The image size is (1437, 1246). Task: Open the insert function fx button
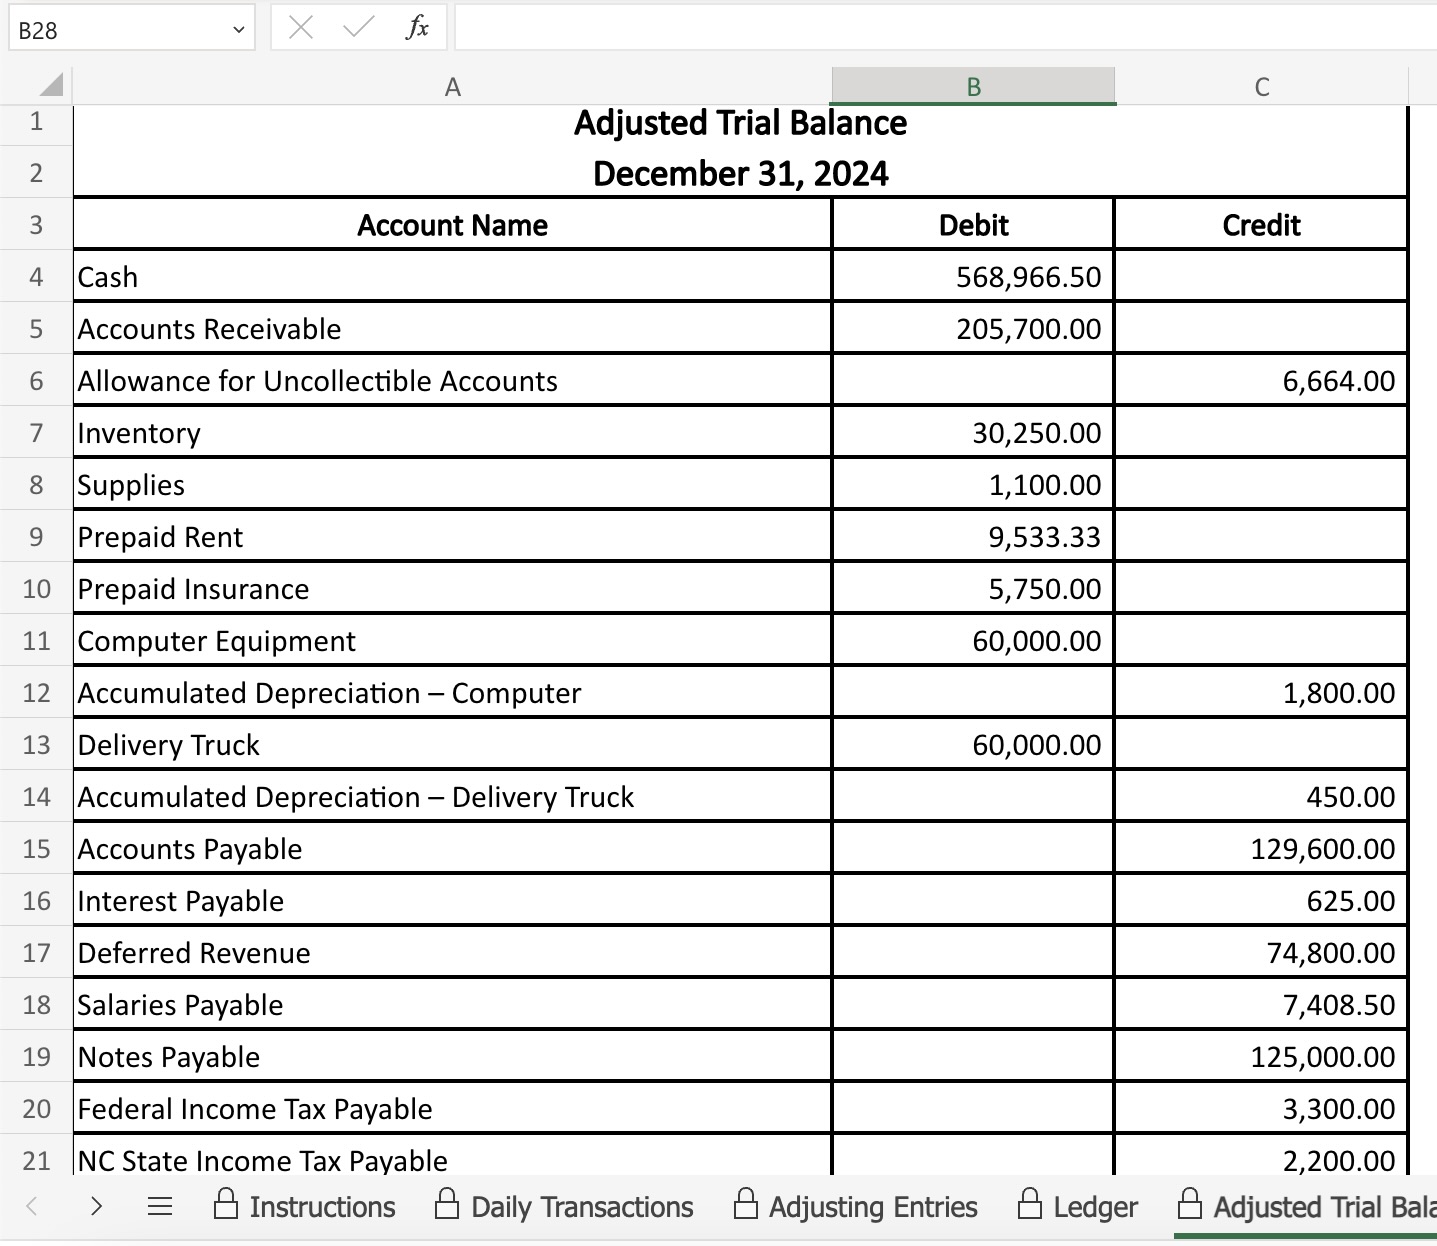click(417, 28)
